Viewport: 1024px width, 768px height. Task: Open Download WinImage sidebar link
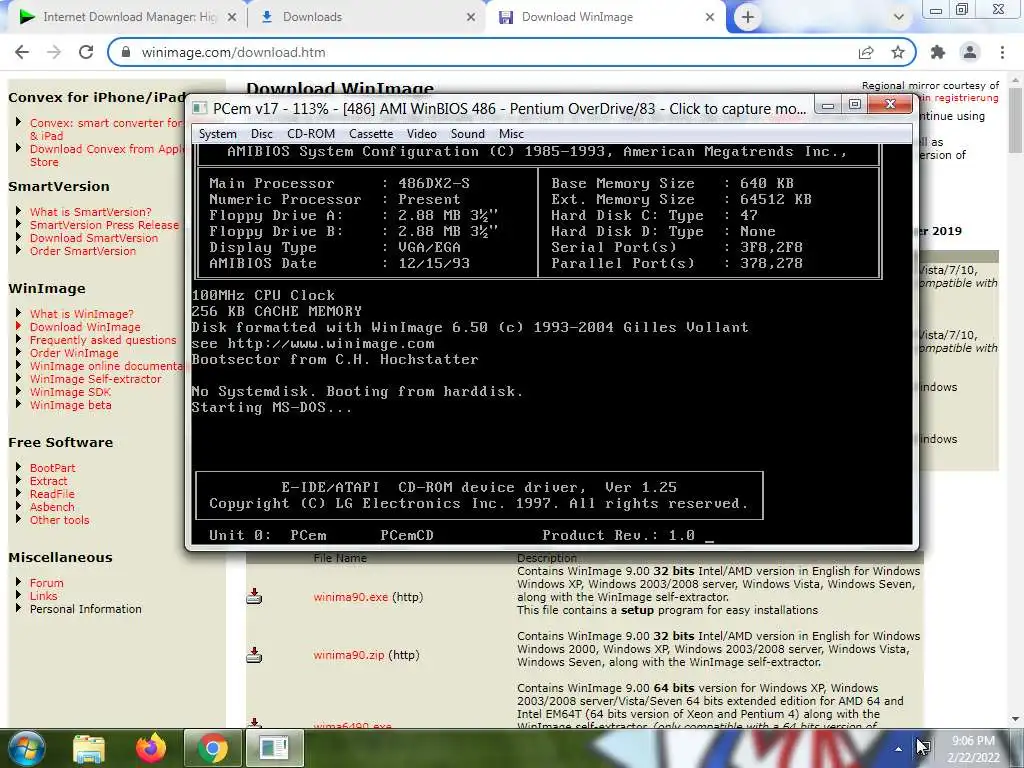point(85,327)
